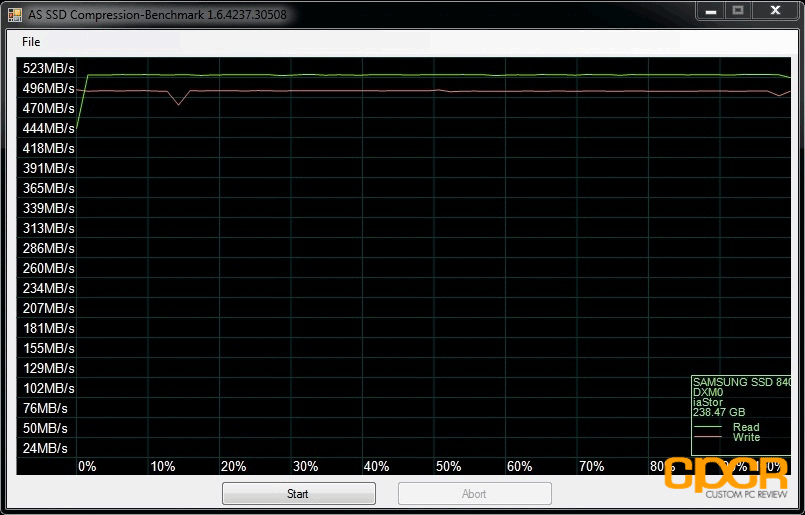The height and width of the screenshot is (515, 805).
Task: Click the 24MB/s label on vertical axis
Action: pyautogui.click(x=46, y=448)
